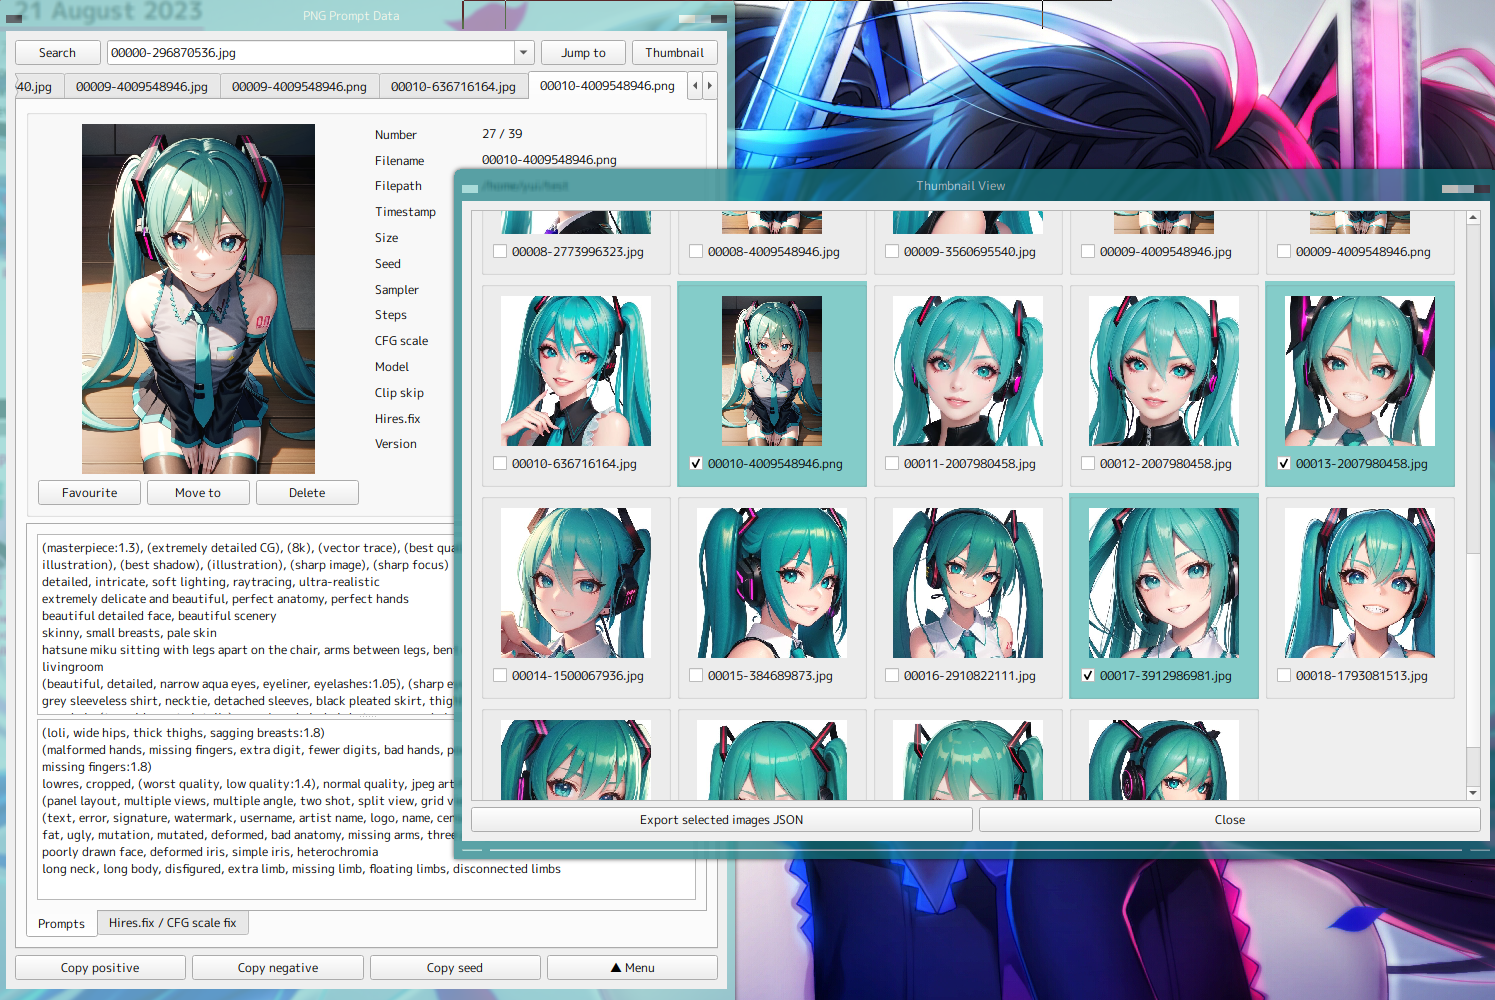
Task: Click the 00011-2007980458.jpg thumbnail image
Action: (968, 371)
